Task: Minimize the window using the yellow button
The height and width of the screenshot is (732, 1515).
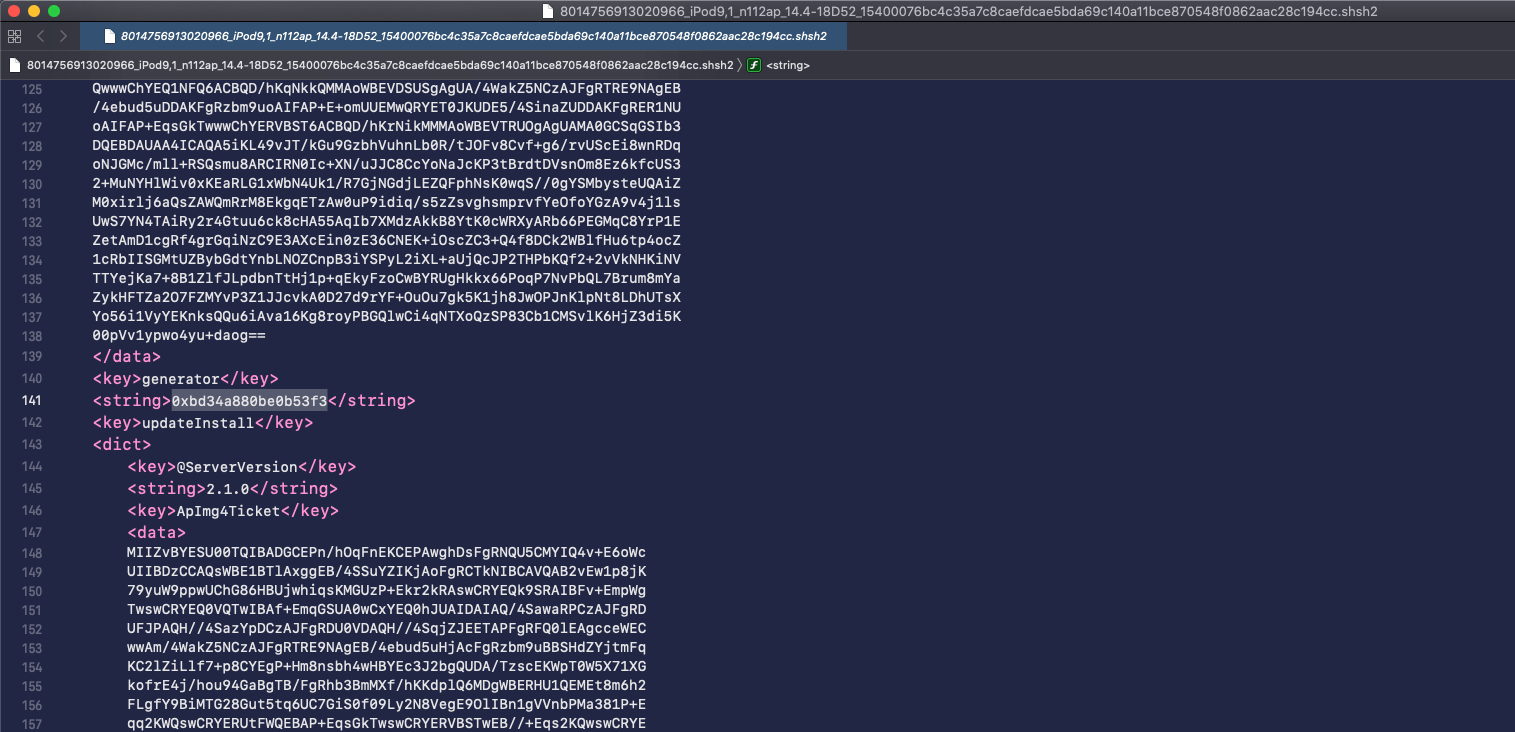Action: [x=34, y=11]
